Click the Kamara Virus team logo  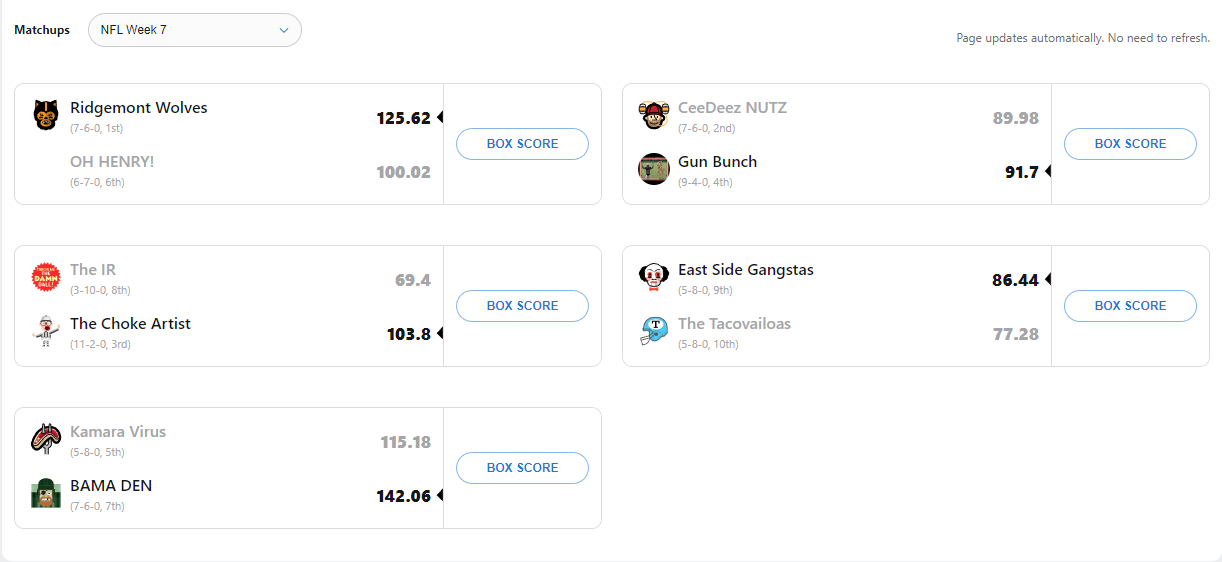pos(46,439)
